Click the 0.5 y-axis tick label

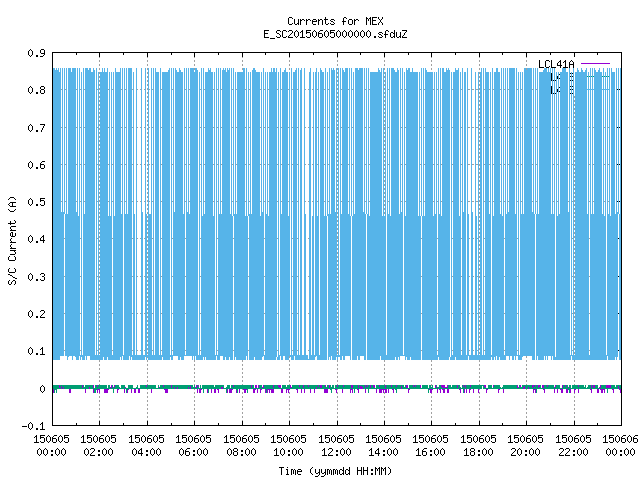pos(36,202)
